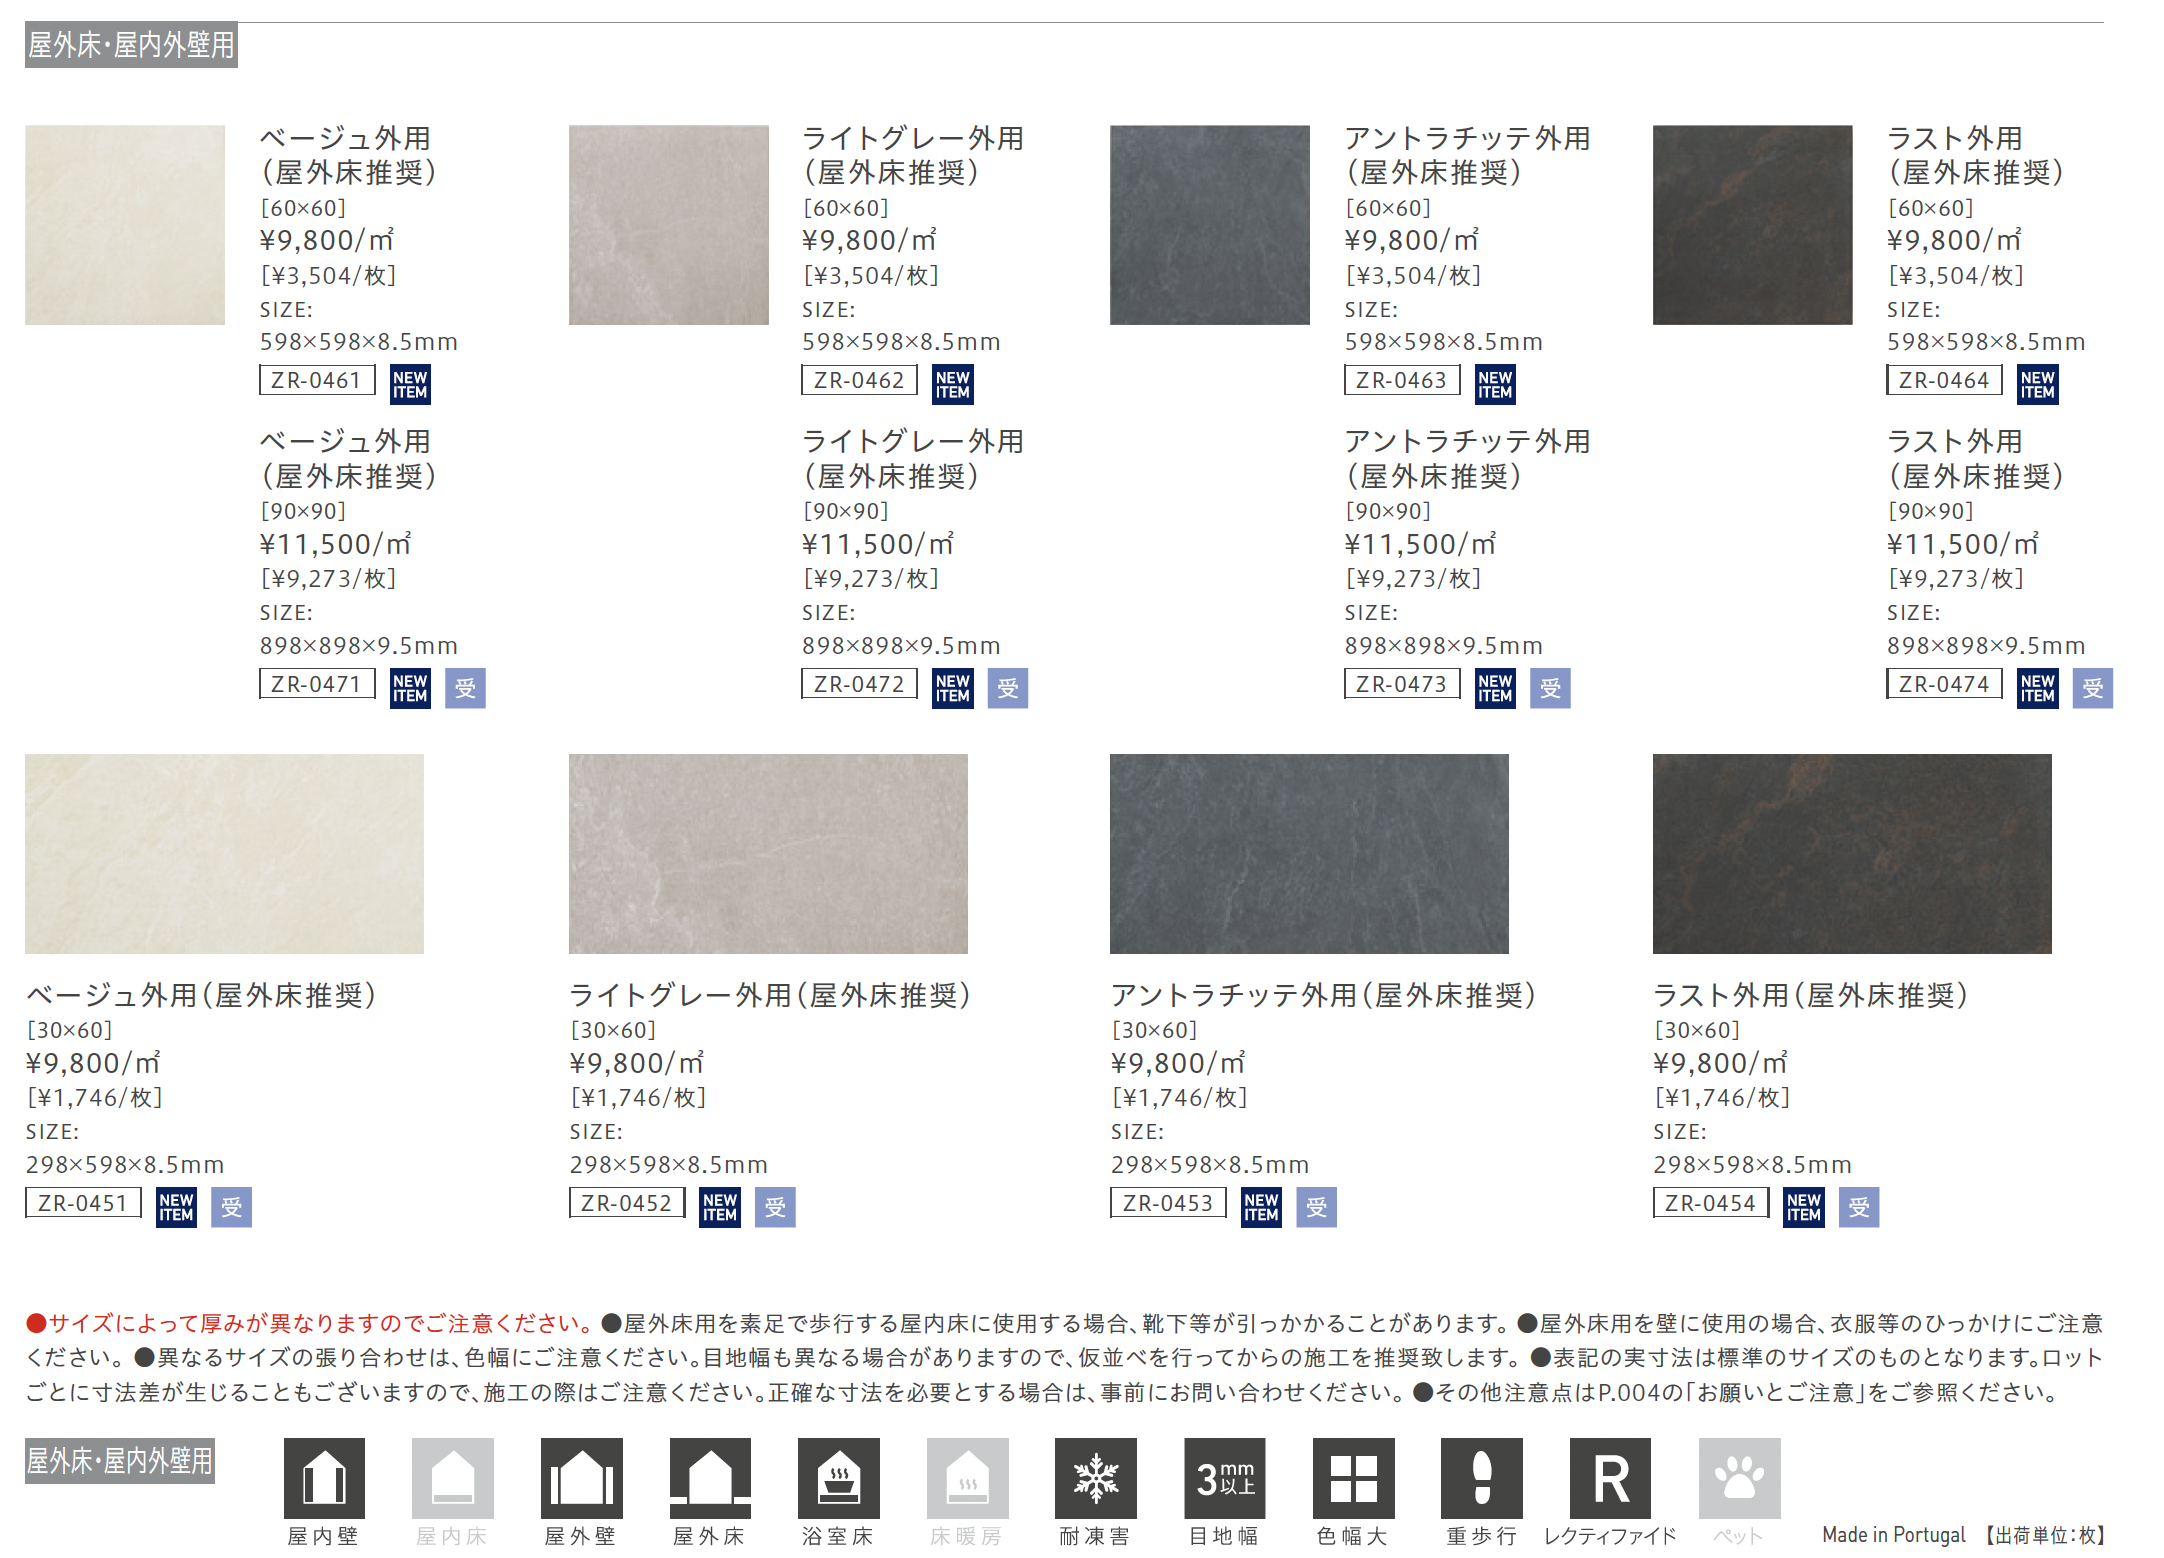Click the 屋外壁 outdoor wall icon
Image resolution: width=2164 pixels, height=1558 pixels.
[x=581, y=1478]
